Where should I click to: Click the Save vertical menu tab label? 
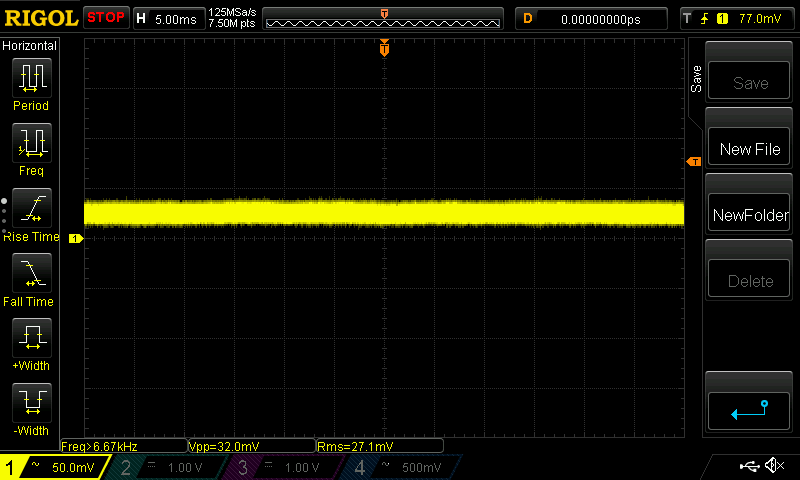(x=696, y=79)
